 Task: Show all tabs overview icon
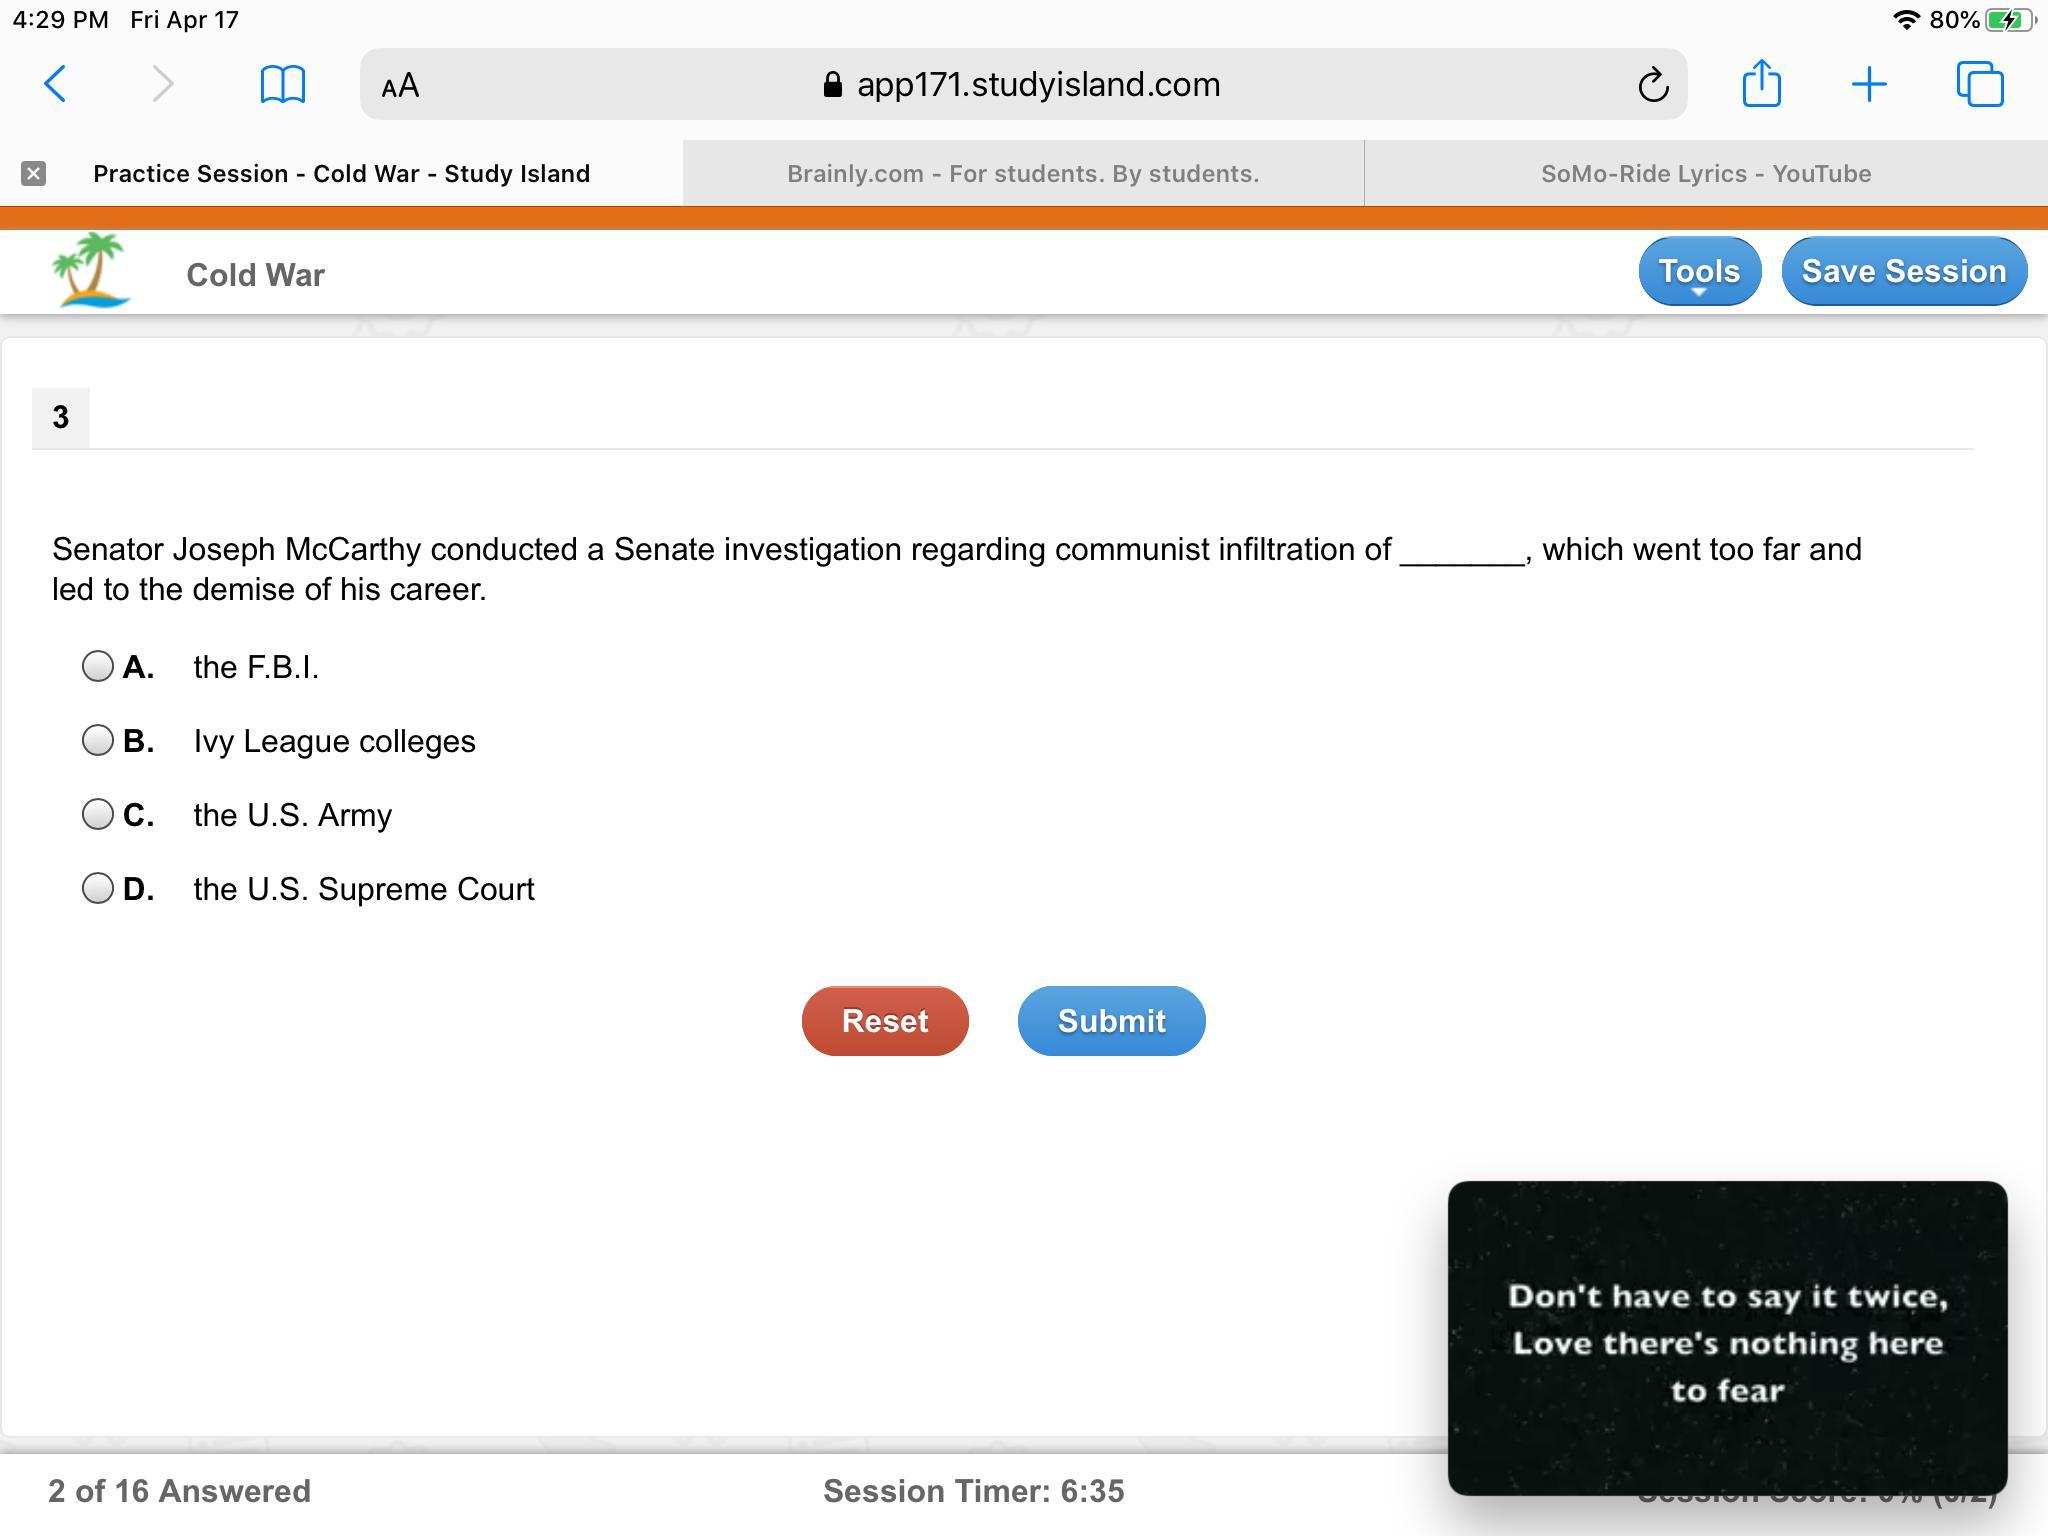pyautogui.click(x=1980, y=84)
